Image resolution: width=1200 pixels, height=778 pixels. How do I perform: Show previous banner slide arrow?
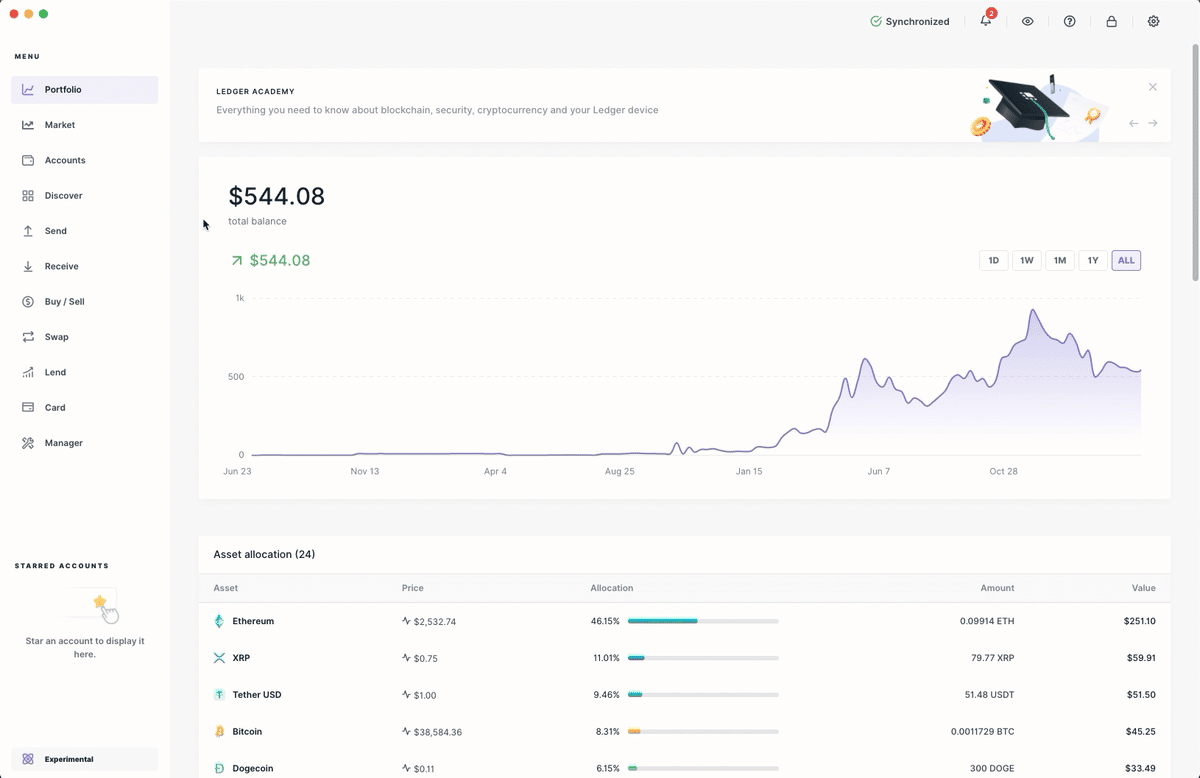(x=1133, y=123)
